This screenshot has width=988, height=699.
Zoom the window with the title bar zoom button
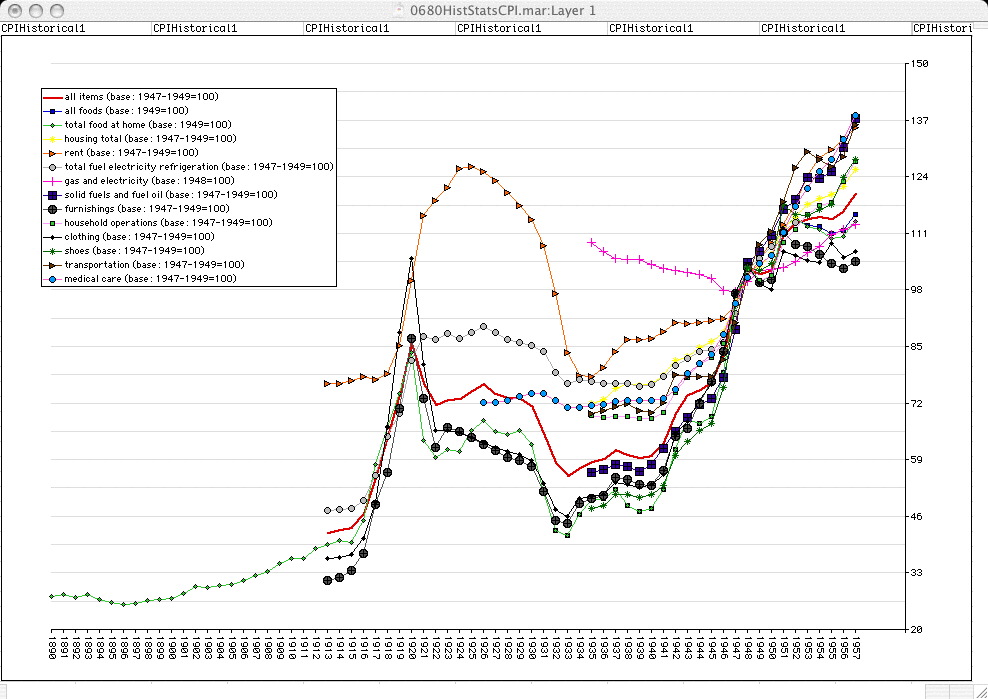click(x=55, y=10)
